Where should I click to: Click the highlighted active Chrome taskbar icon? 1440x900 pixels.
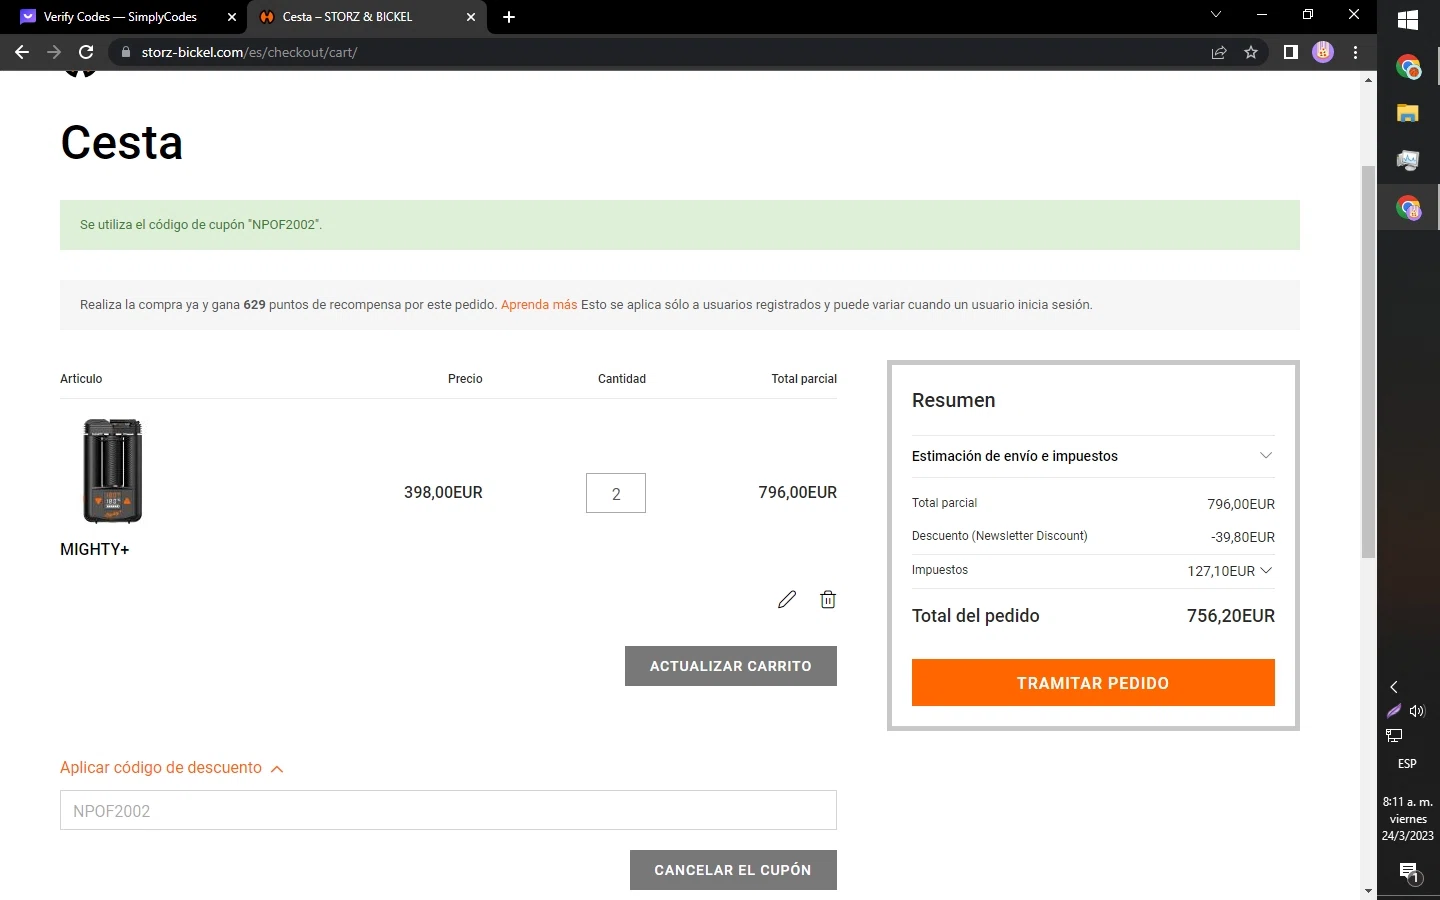coord(1408,208)
